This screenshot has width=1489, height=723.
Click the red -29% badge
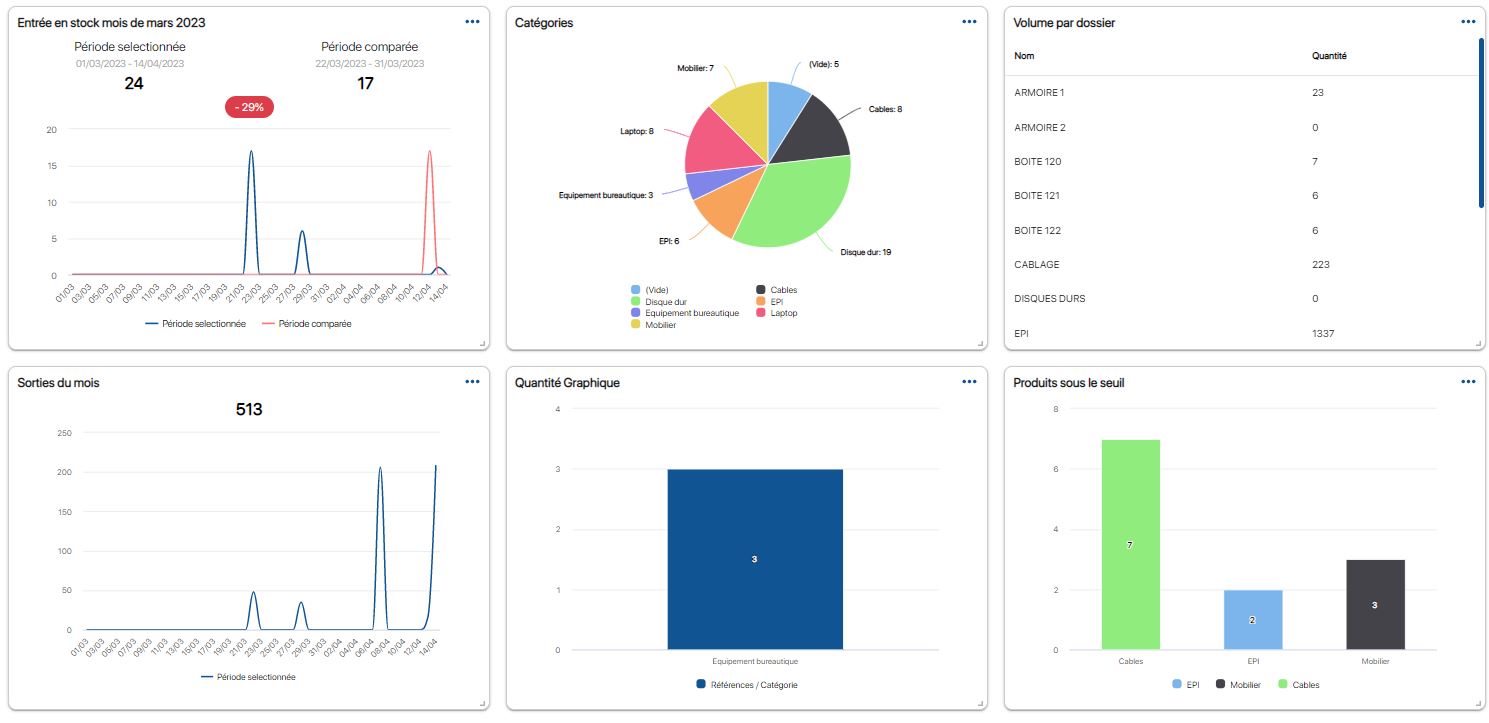249,107
